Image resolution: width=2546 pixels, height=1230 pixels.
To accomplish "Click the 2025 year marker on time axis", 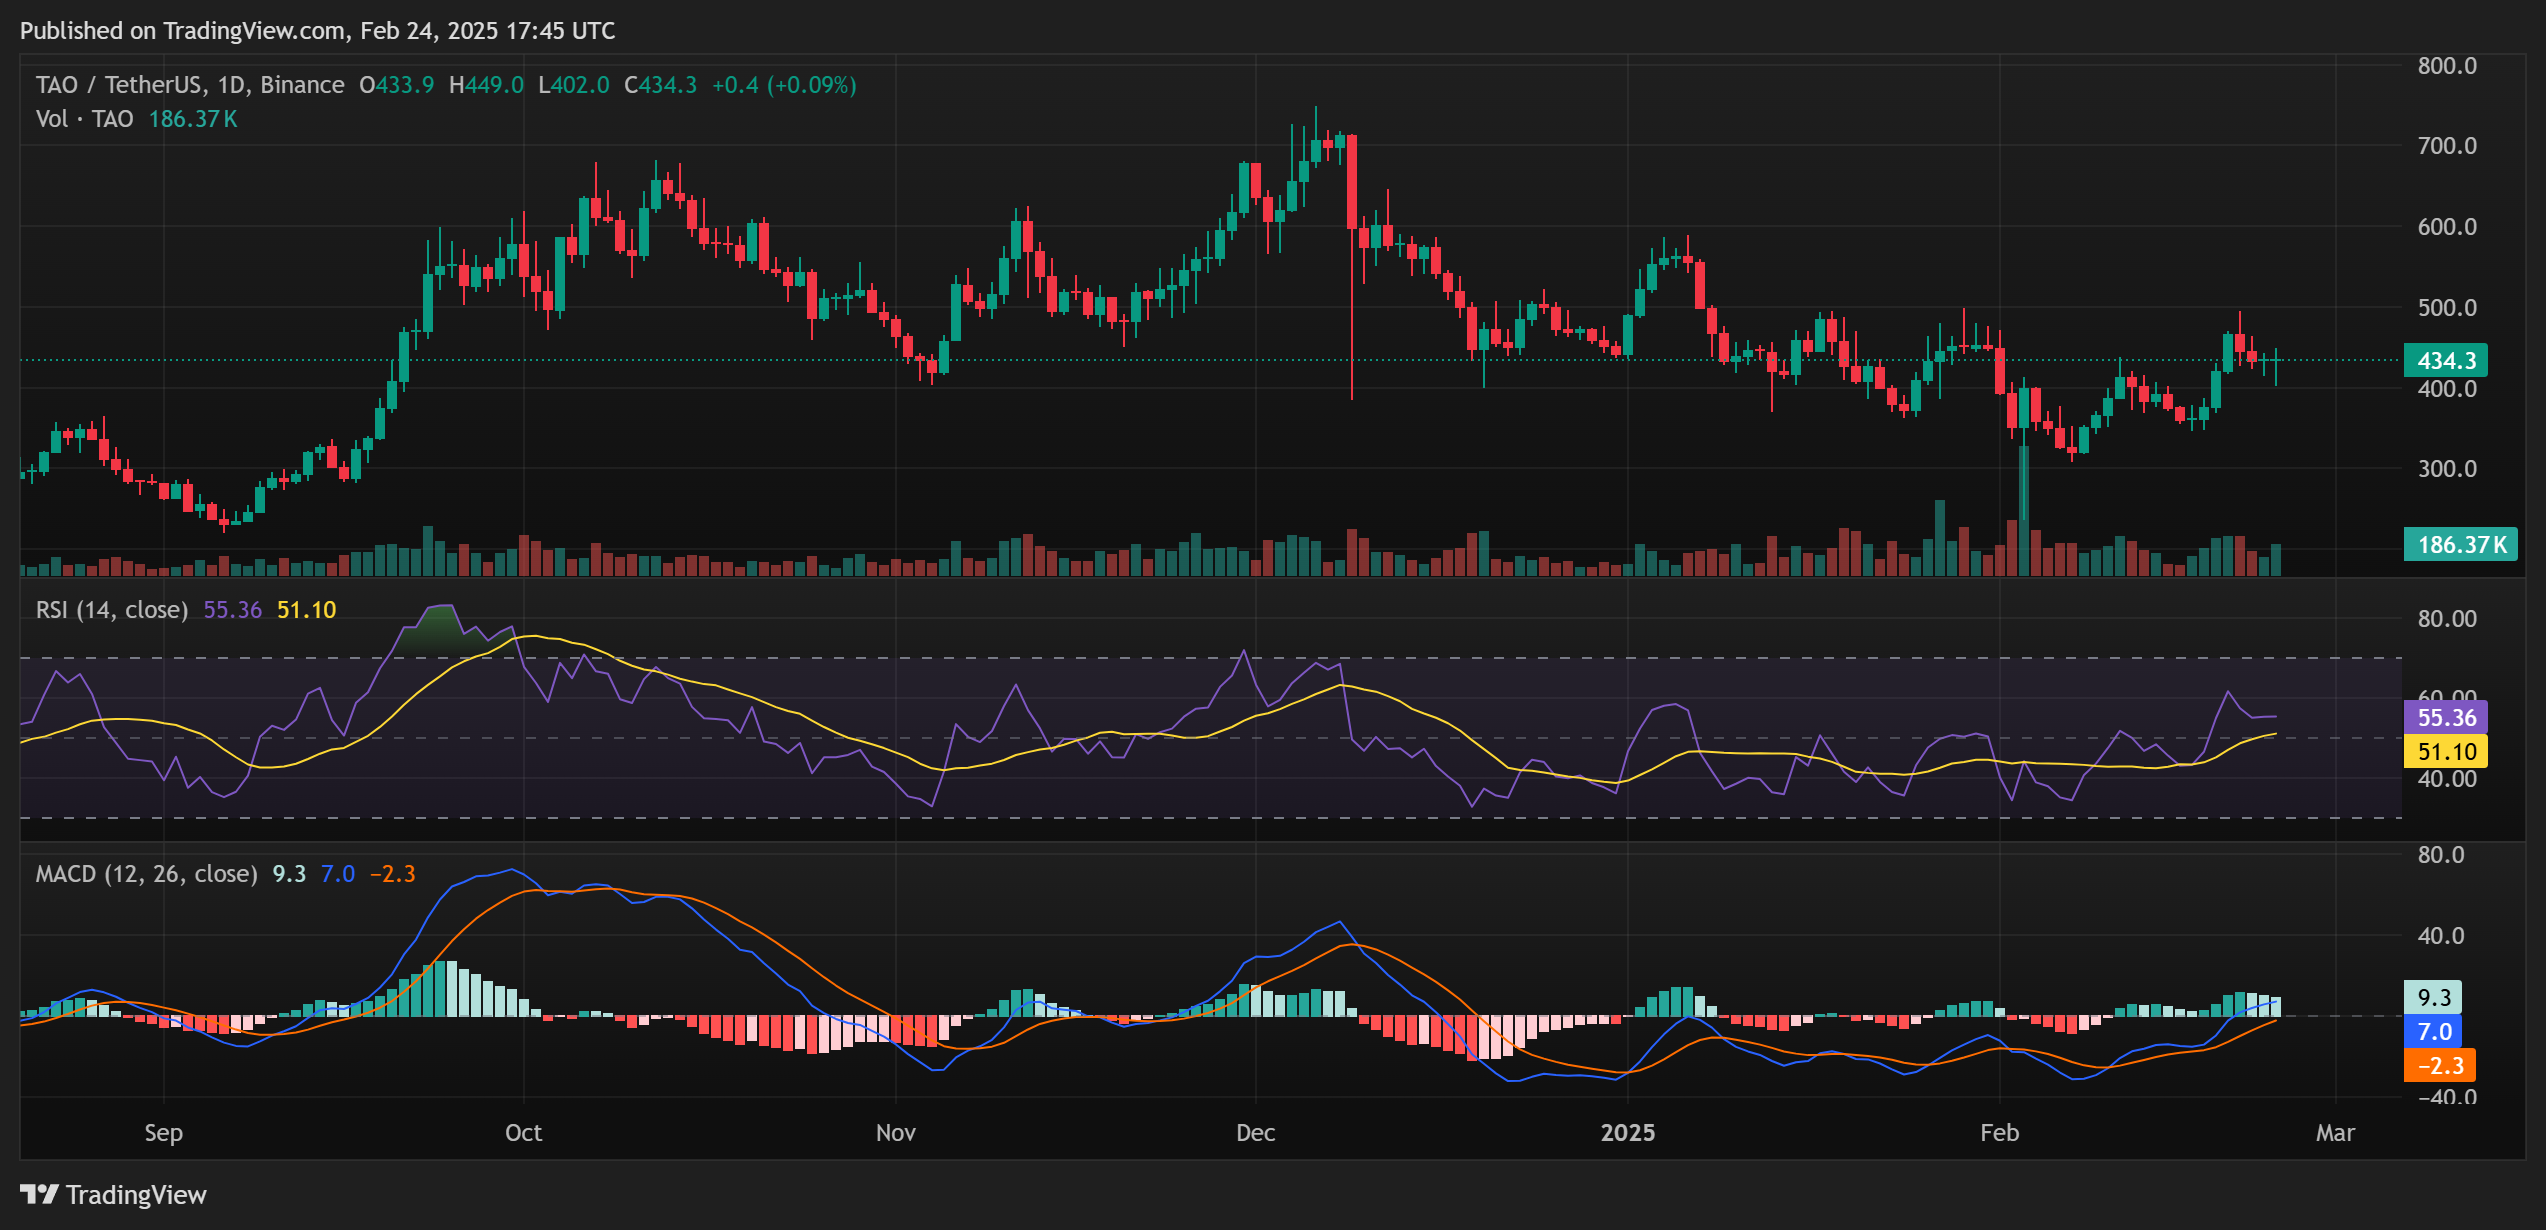I will click(1627, 1132).
